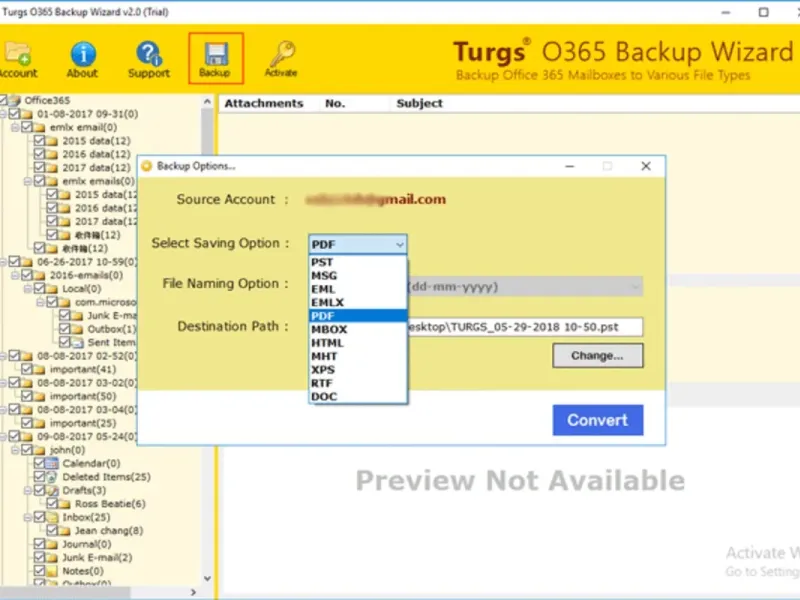Toggle the Jean chang(8) checkbox
This screenshot has width=800, height=600.
click(52, 531)
